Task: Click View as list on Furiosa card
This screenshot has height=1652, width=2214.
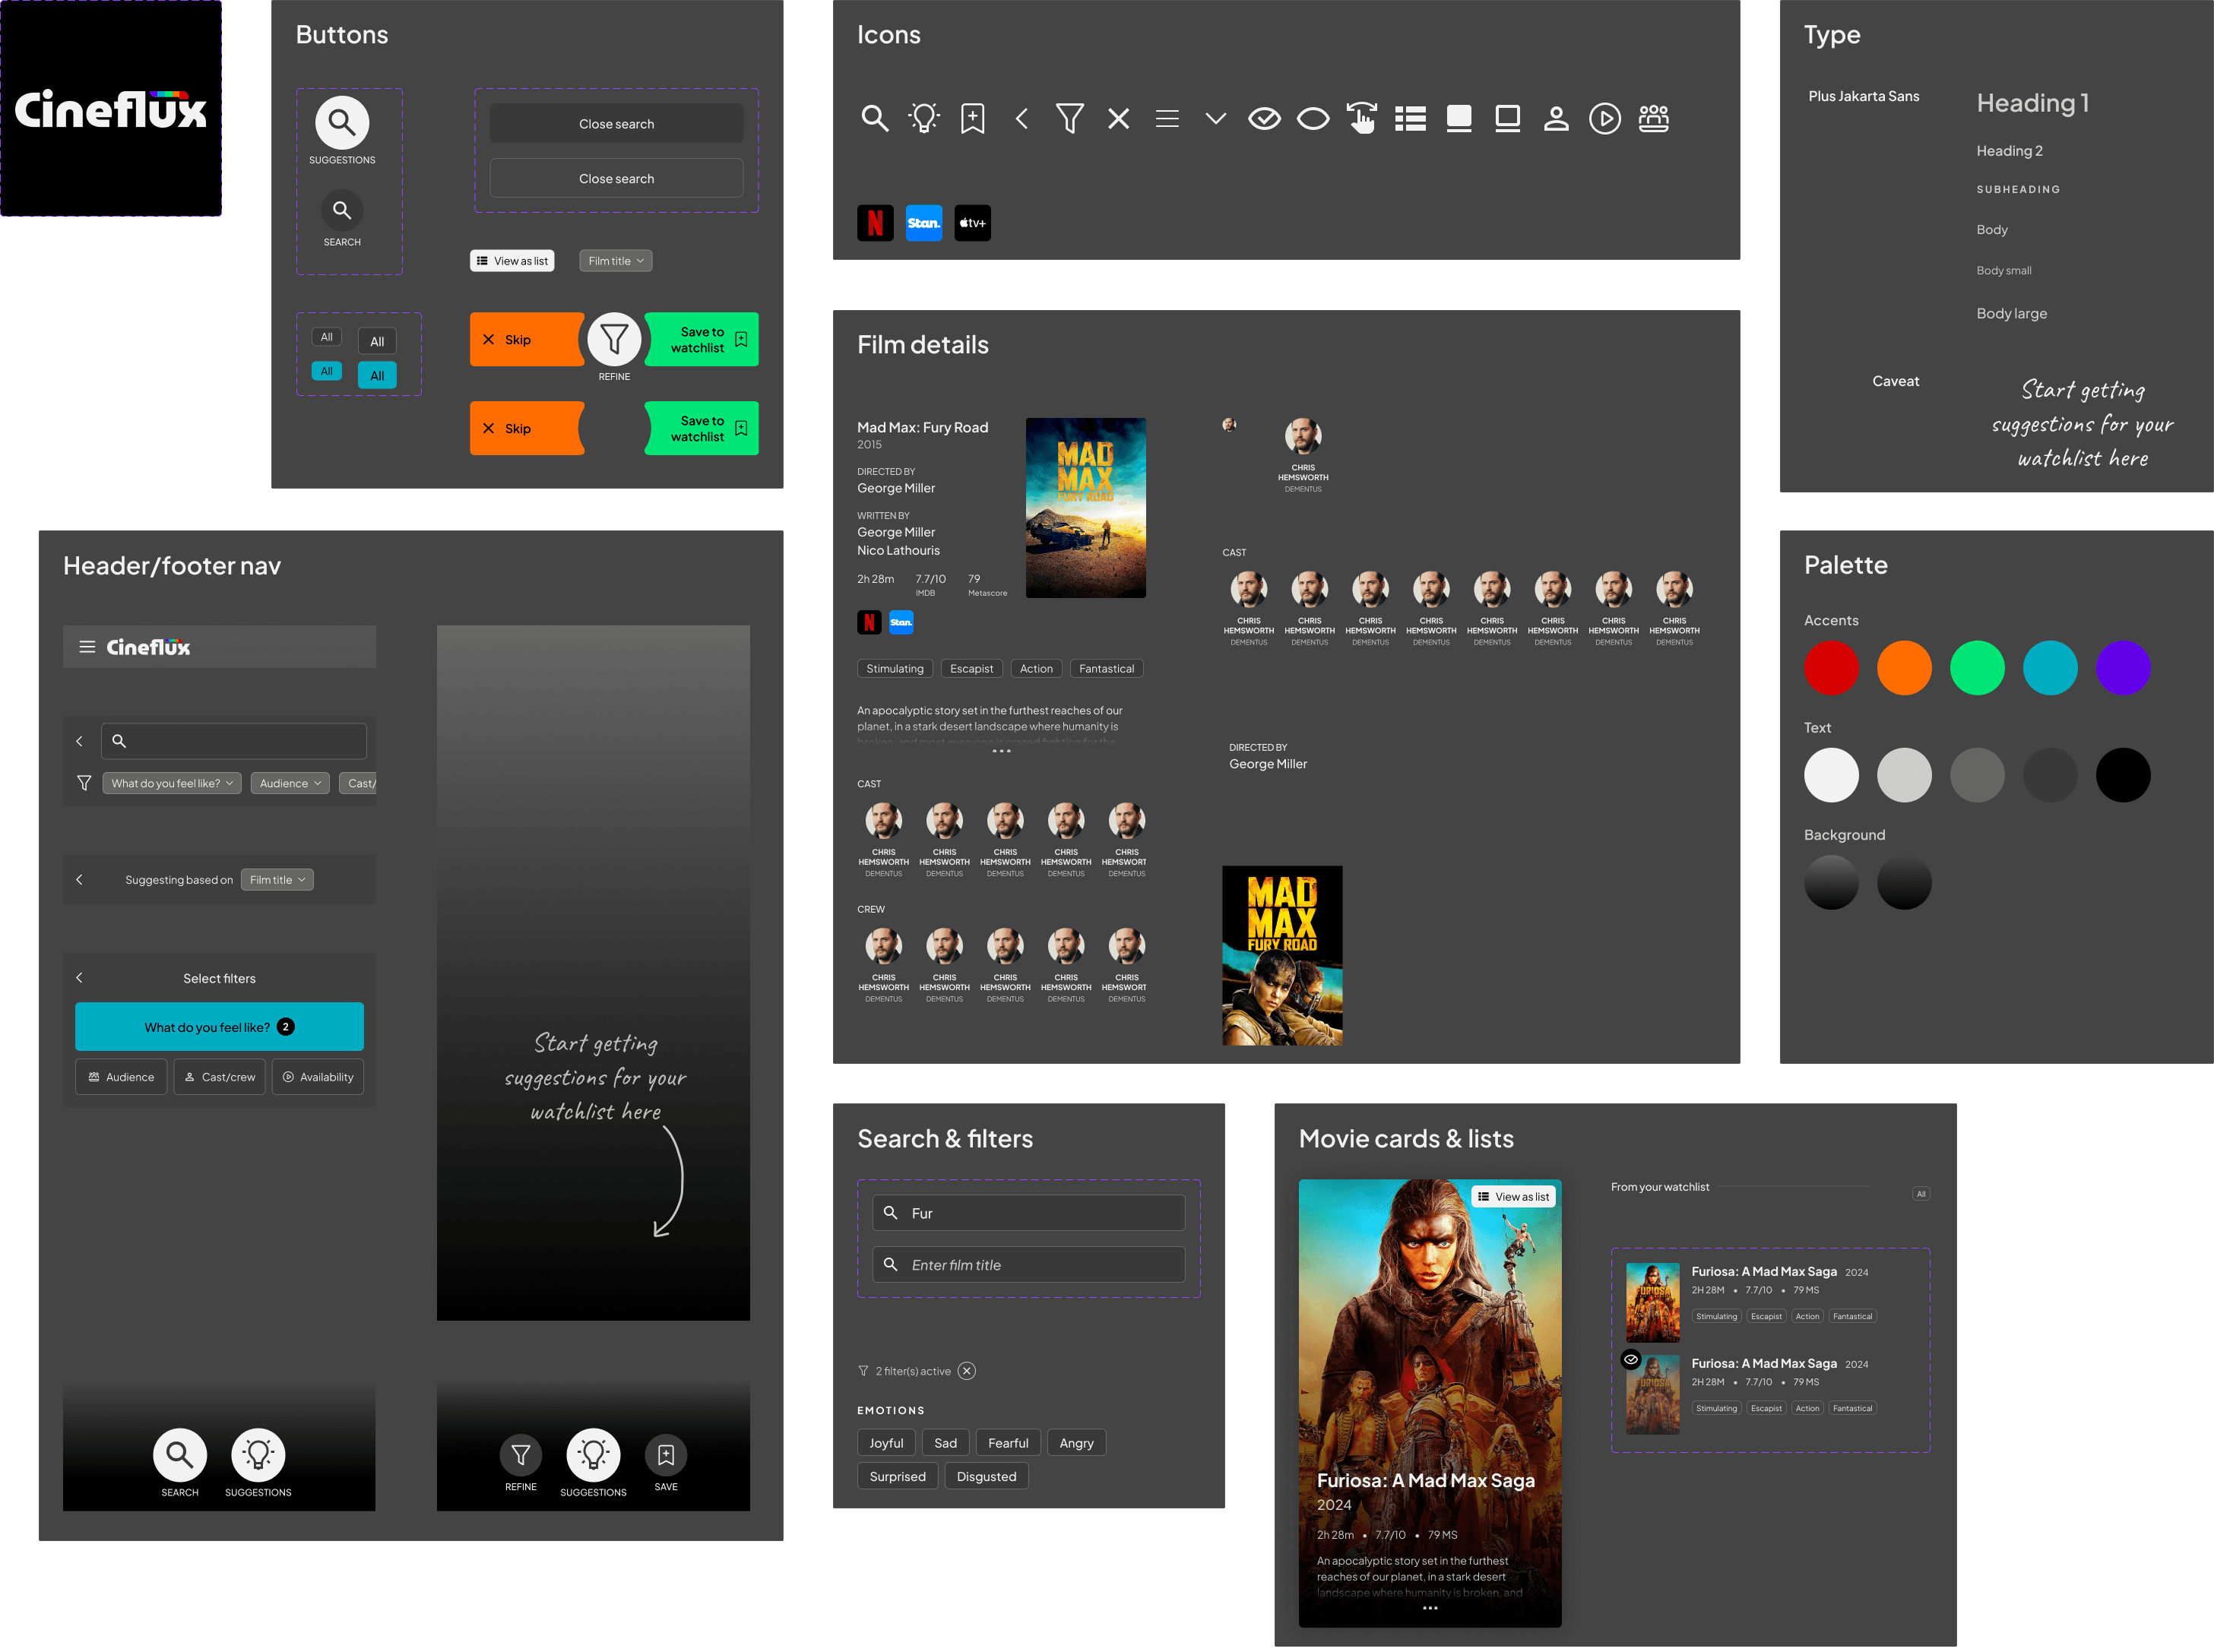Action: (1513, 1197)
